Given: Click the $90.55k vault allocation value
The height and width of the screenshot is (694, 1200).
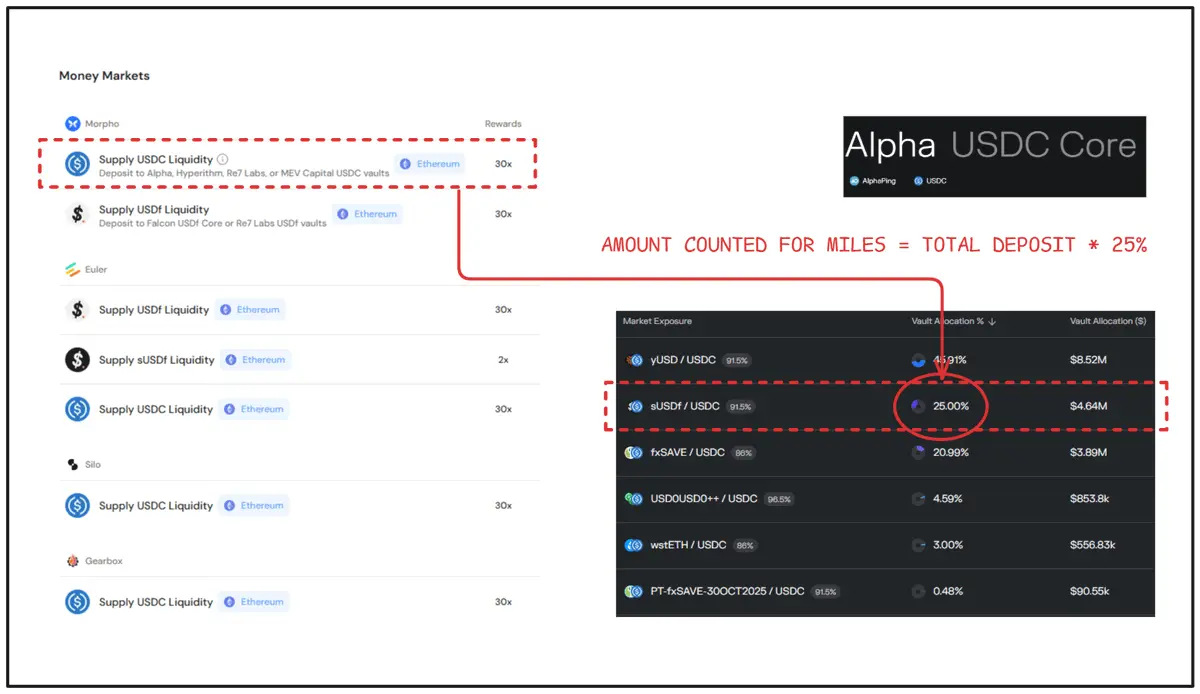Looking at the screenshot, I should pos(1090,591).
